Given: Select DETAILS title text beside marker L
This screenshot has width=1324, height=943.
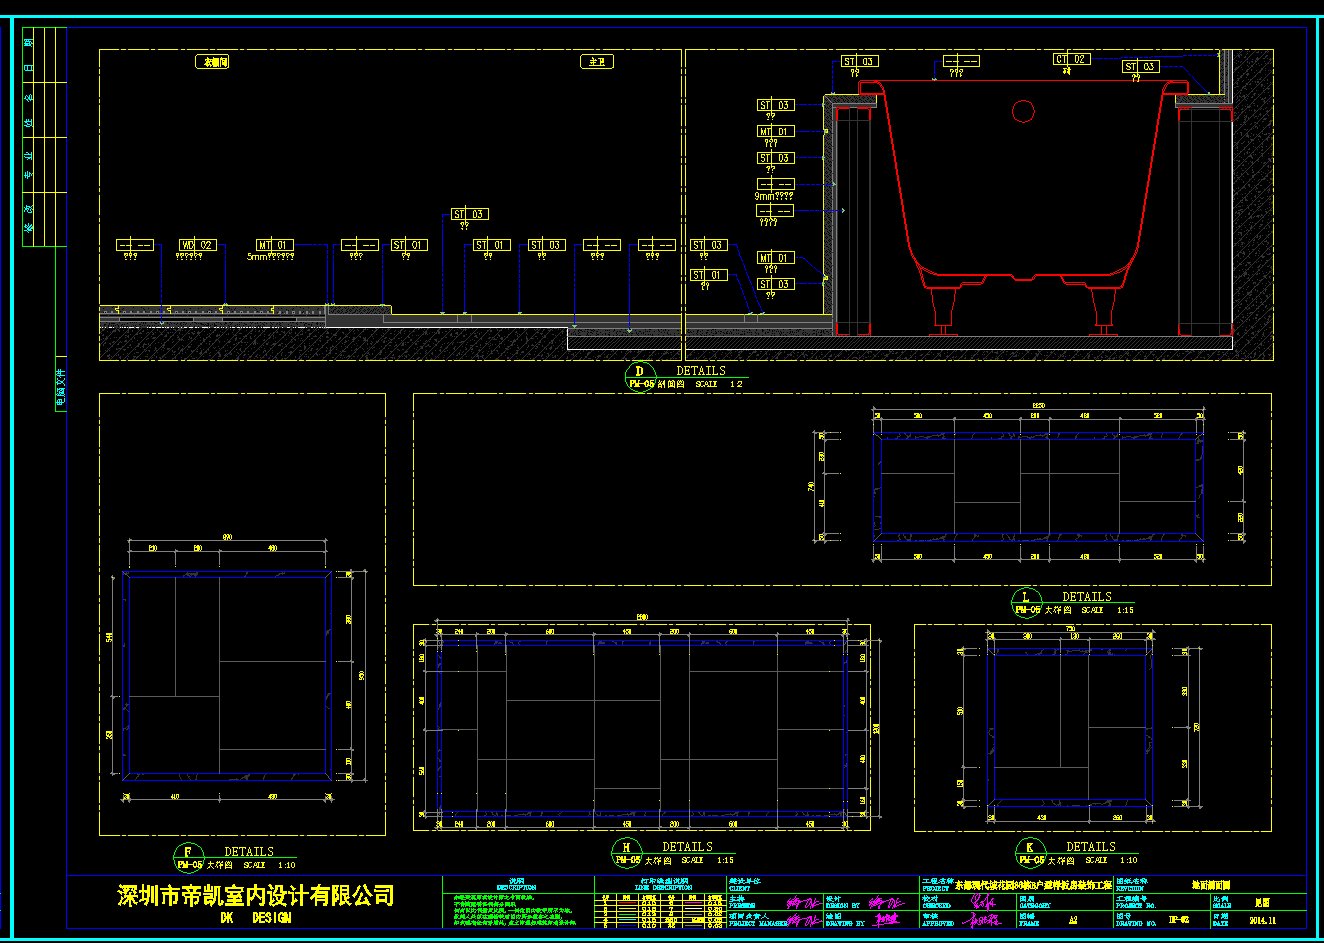Looking at the screenshot, I should [1086, 597].
